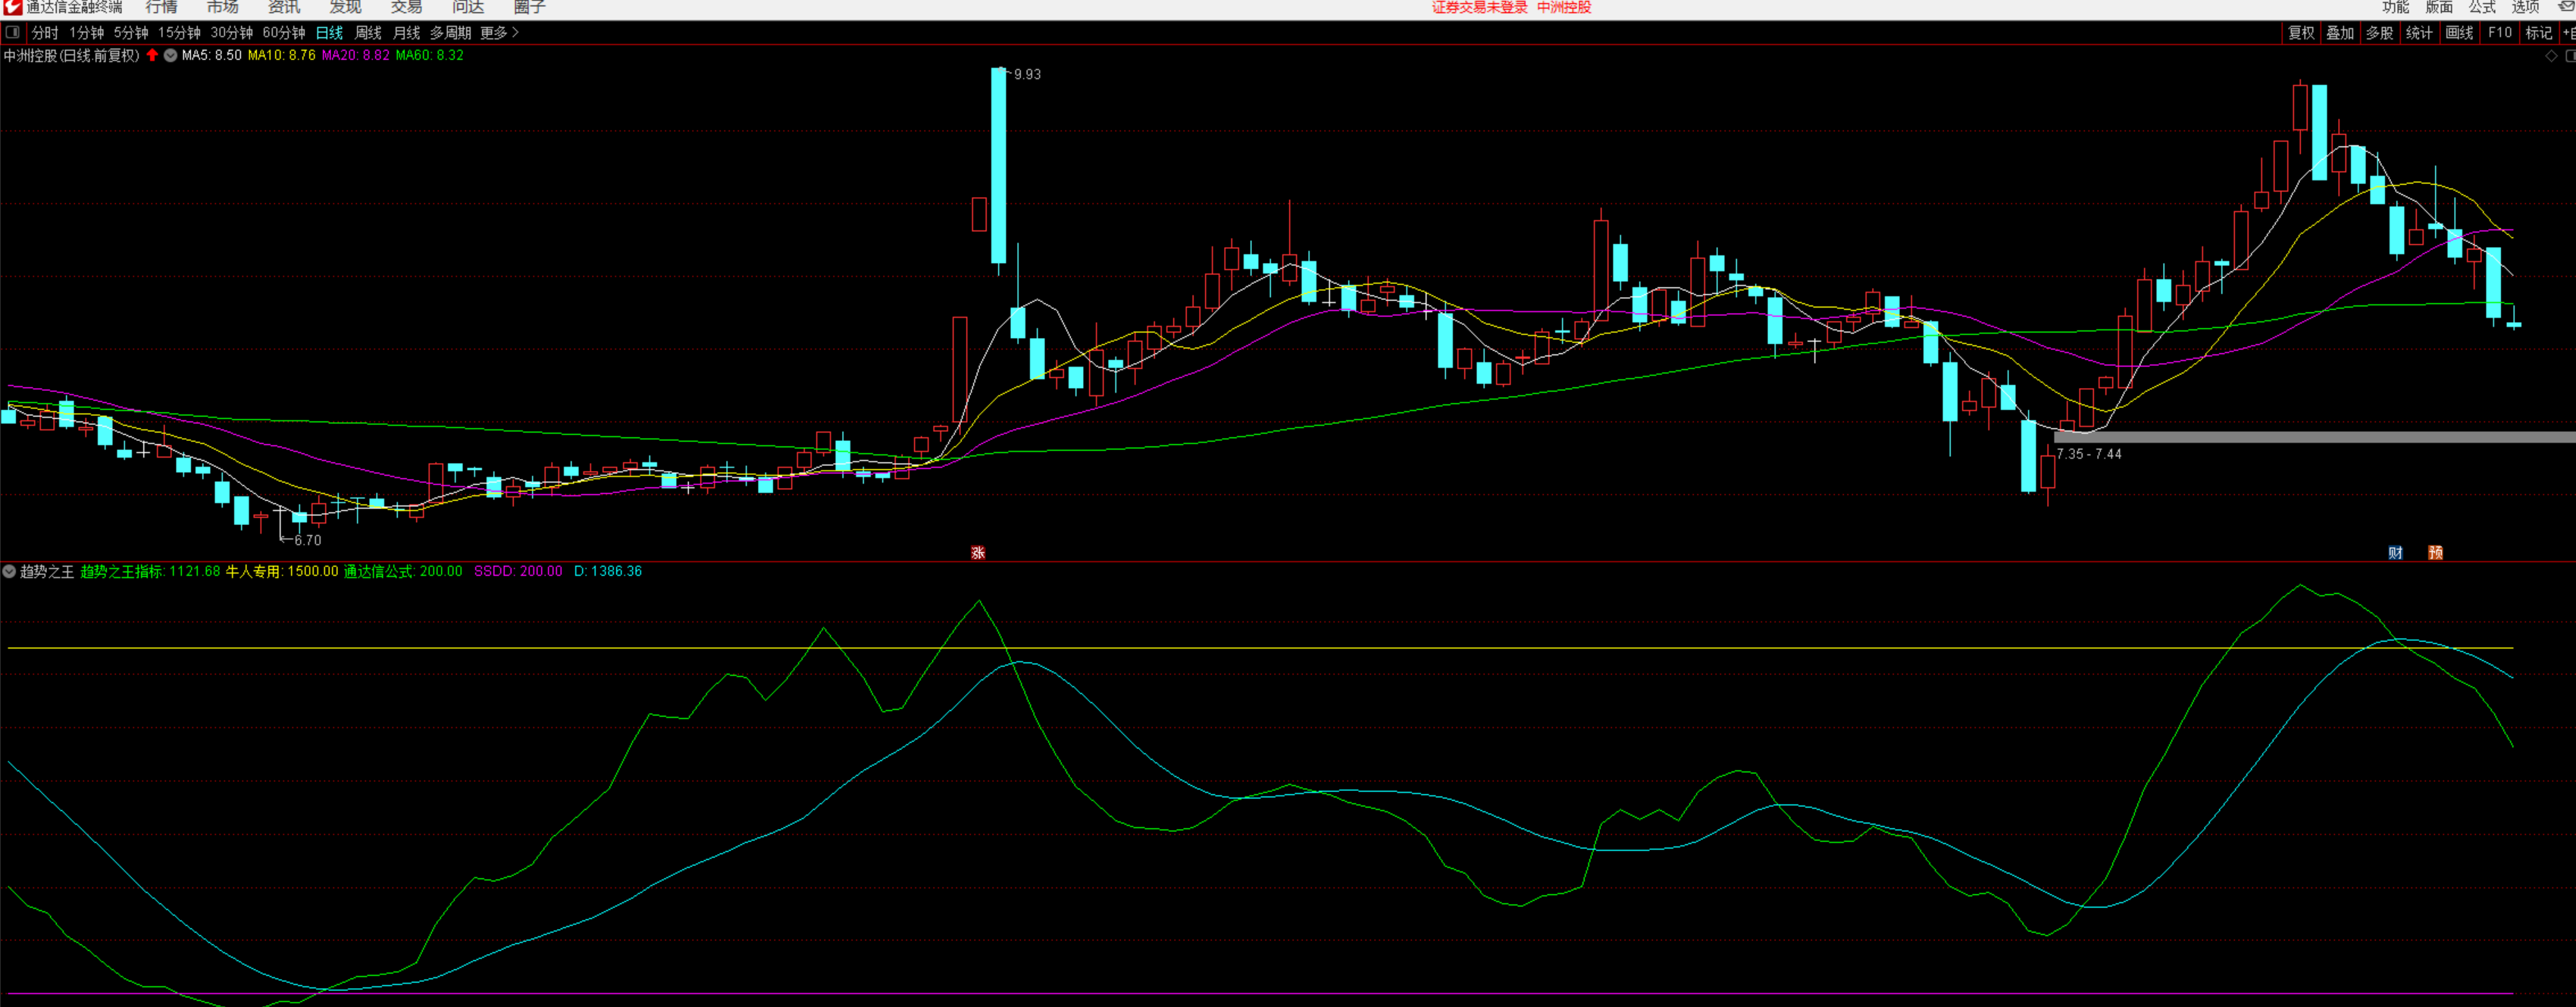
Task: Click 牛人专用: 1500.00 value
Action: 282,571
